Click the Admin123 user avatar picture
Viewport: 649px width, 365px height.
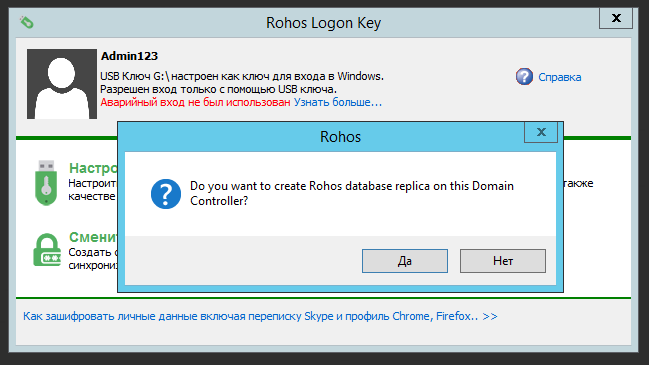(x=62, y=84)
